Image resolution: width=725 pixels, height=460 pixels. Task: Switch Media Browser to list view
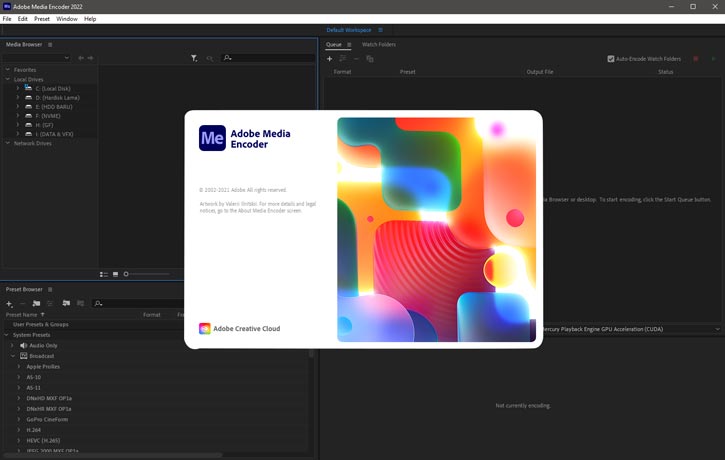pos(104,274)
